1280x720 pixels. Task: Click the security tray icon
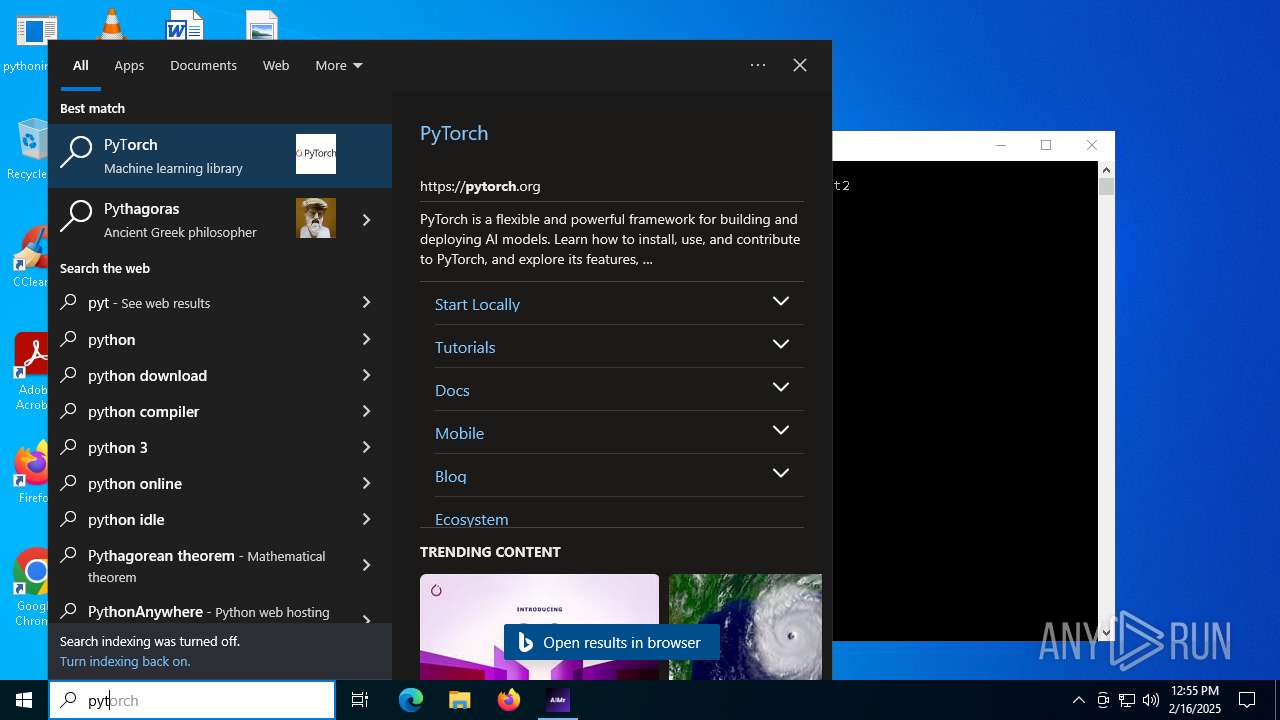1103,700
